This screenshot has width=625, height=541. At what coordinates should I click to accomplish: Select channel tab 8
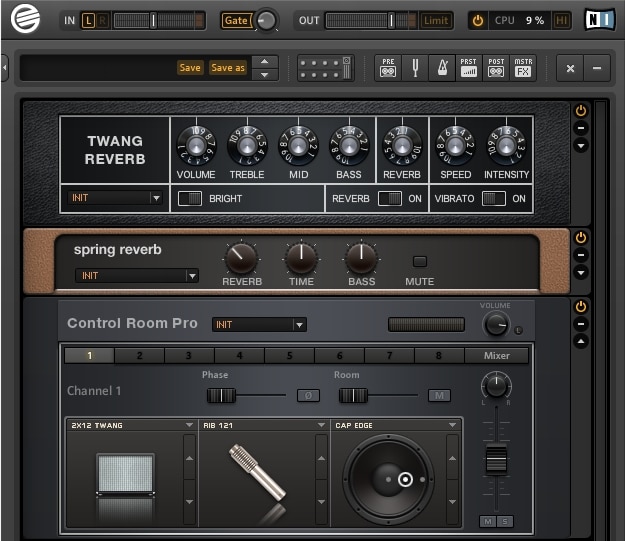[x=439, y=356]
